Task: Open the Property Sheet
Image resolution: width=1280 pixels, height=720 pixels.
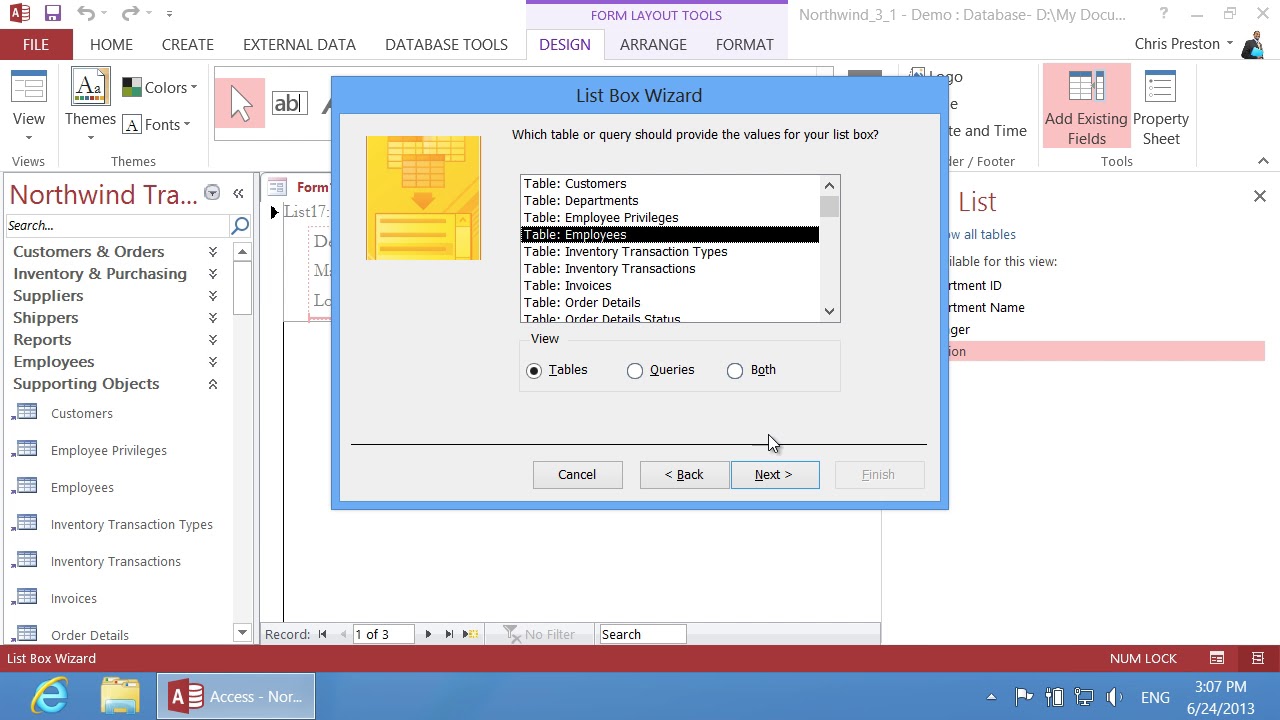Action: (x=1161, y=106)
